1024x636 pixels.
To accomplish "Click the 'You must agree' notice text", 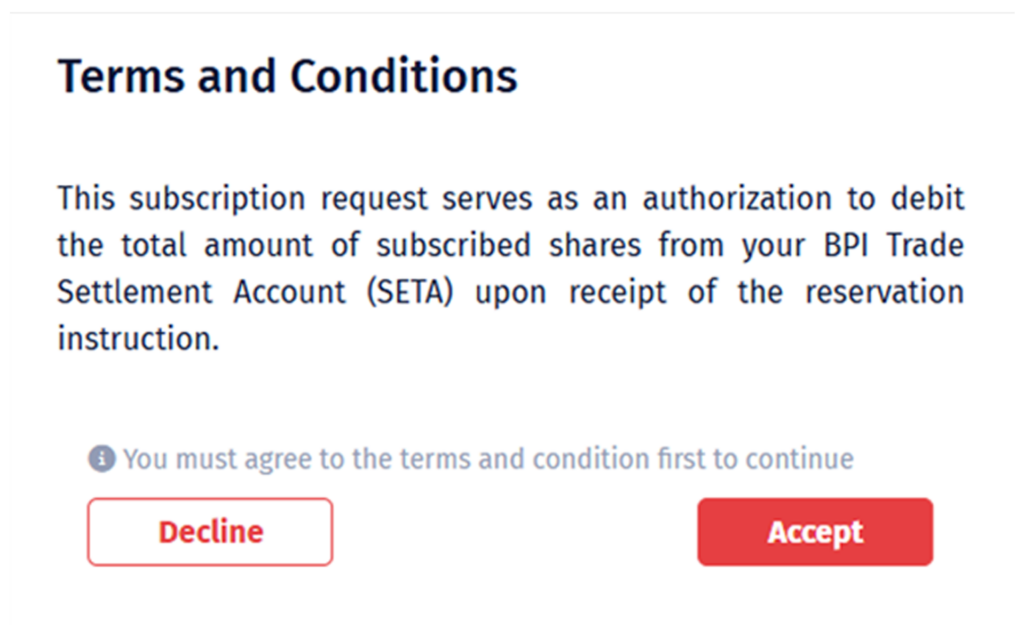I will 488,459.
